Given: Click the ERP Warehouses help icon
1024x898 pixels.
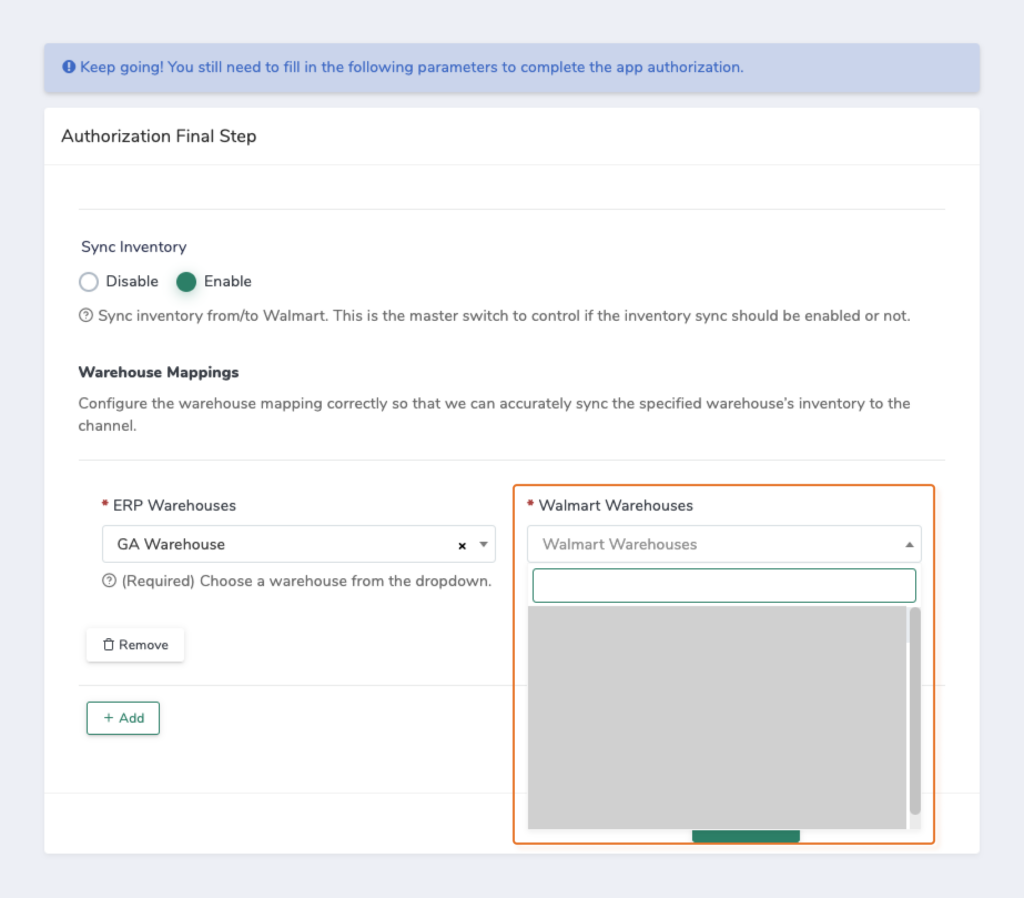Looking at the screenshot, I should [109, 581].
